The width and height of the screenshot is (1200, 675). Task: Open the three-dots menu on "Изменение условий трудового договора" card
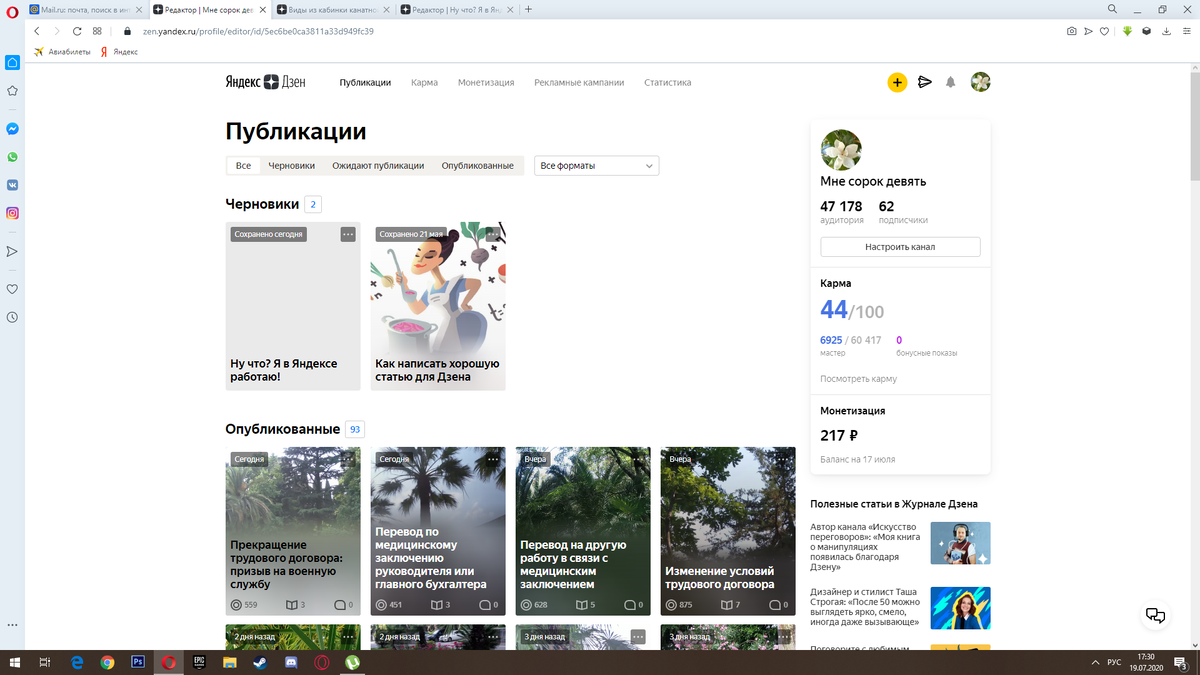coord(783,459)
